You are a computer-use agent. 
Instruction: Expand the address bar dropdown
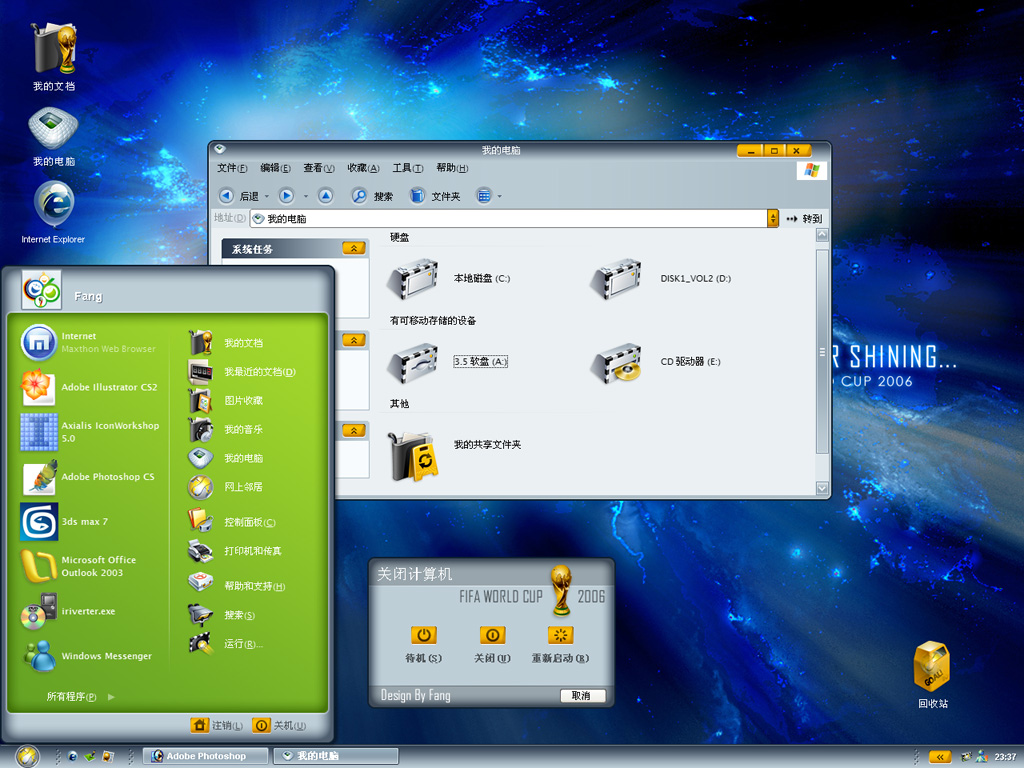(x=773, y=218)
